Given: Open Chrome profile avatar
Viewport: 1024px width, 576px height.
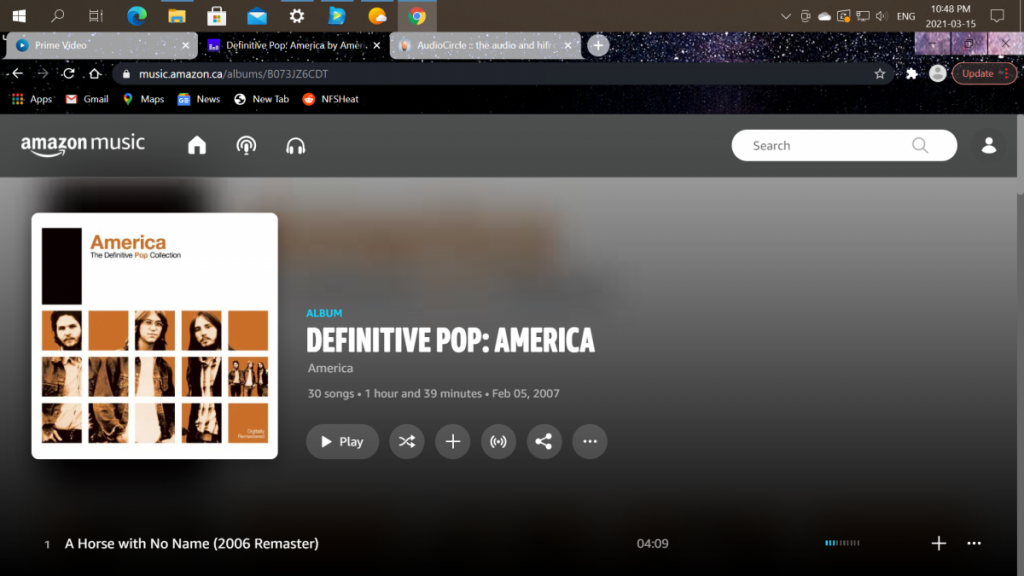Looking at the screenshot, I should tap(938, 73).
